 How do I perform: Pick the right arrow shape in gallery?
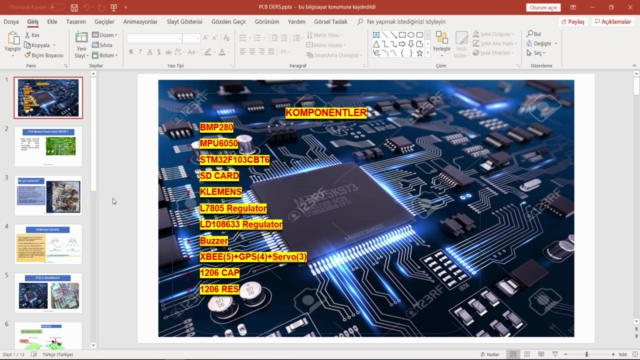tap(402, 44)
